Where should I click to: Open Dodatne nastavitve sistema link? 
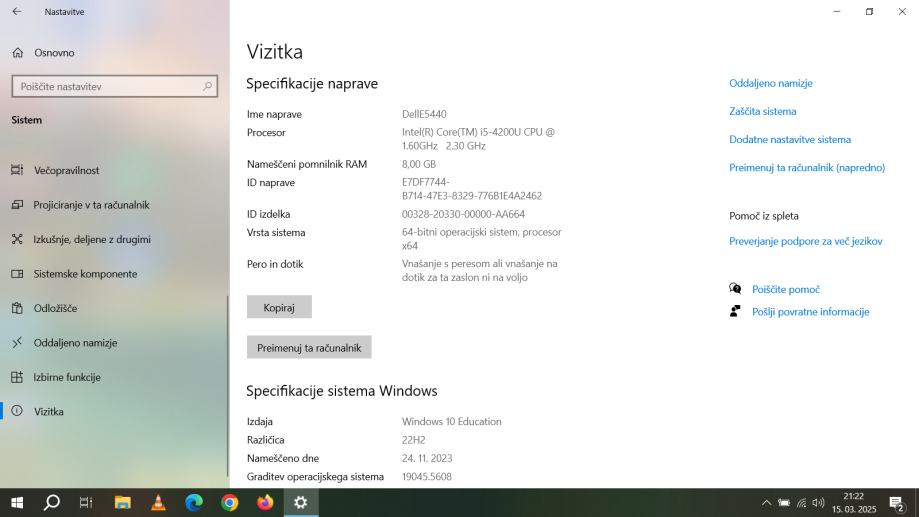coord(790,140)
